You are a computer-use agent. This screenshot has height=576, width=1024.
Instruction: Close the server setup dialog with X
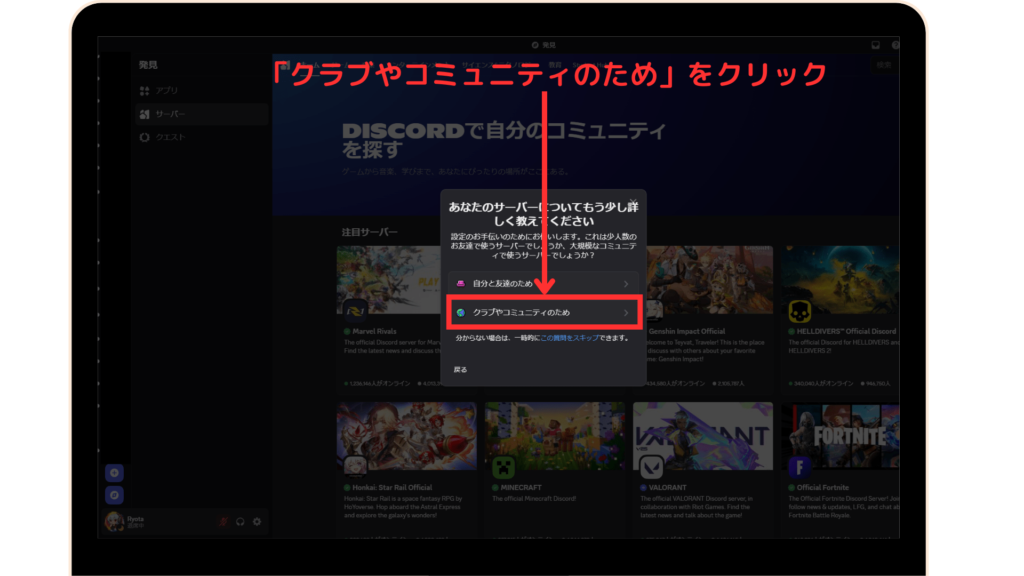tap(633, 202)
